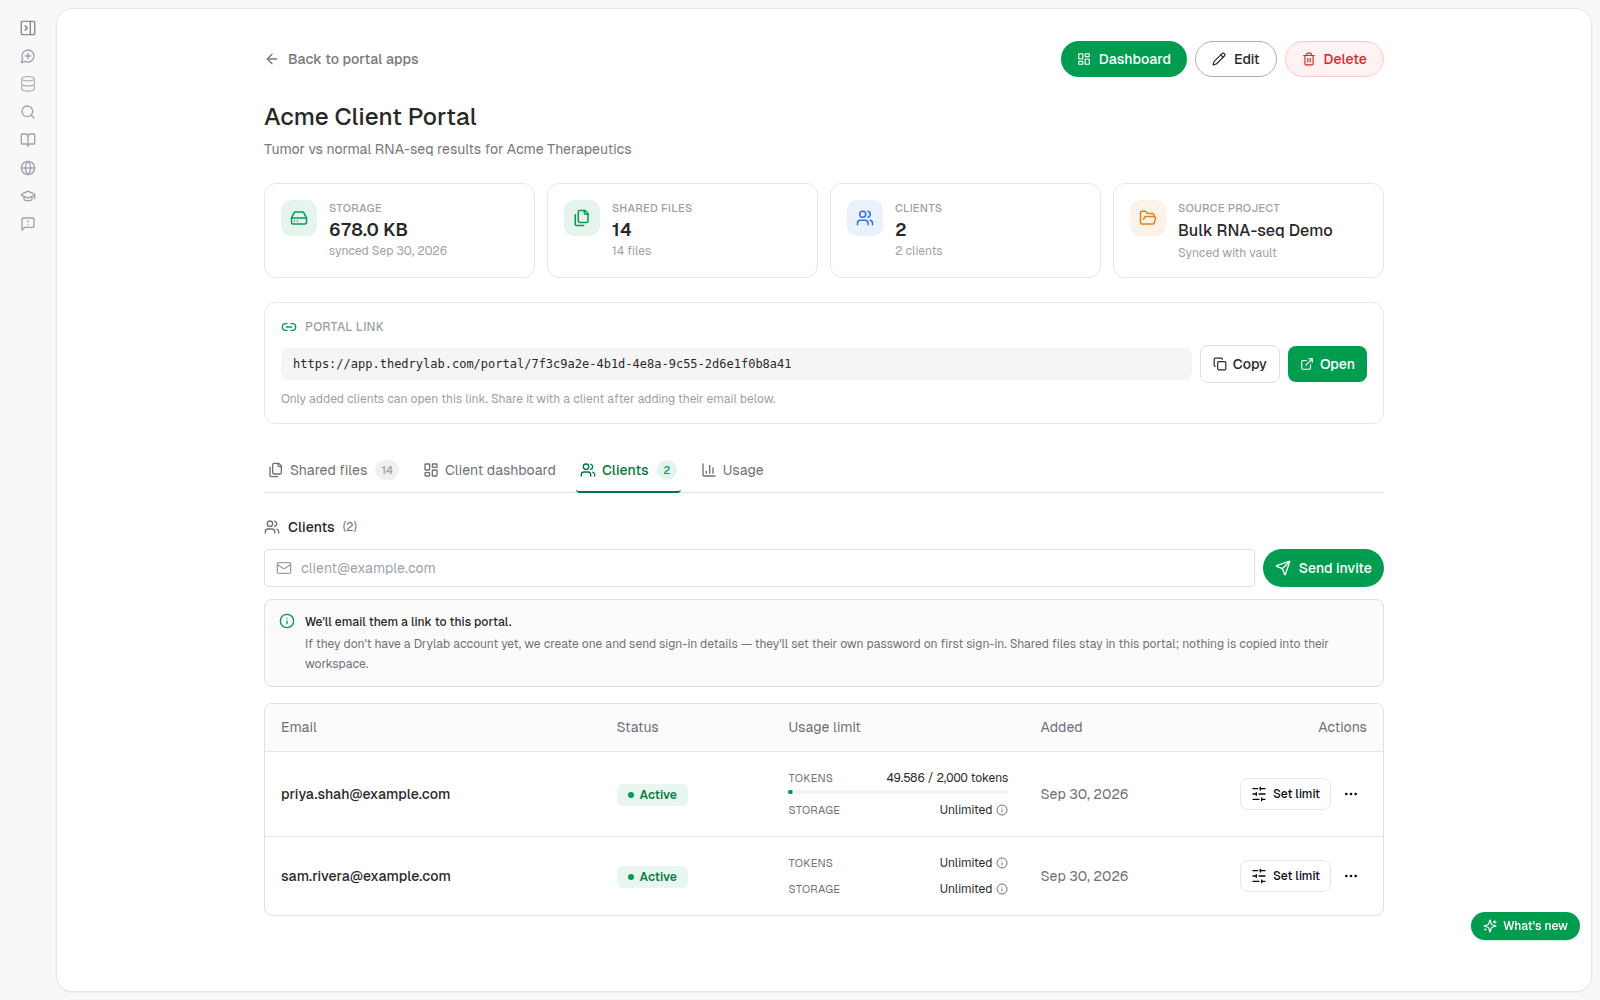Focus the client email input field

pyautogui.click(x=759, y=568)
